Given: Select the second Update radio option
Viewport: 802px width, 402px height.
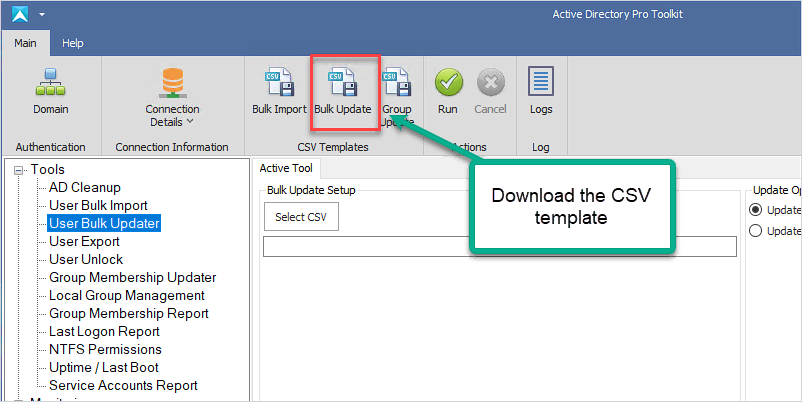Looking at the screenshot, I should 755,231.
